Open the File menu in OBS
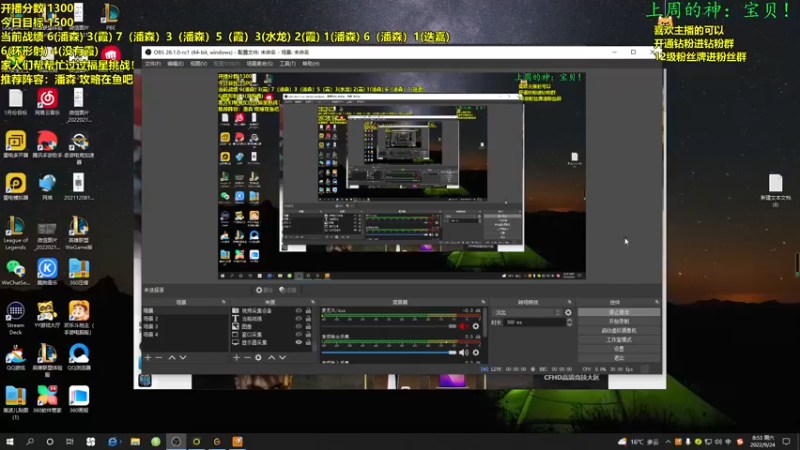Viewport: 800px width, 450px height. pos(153,64)
